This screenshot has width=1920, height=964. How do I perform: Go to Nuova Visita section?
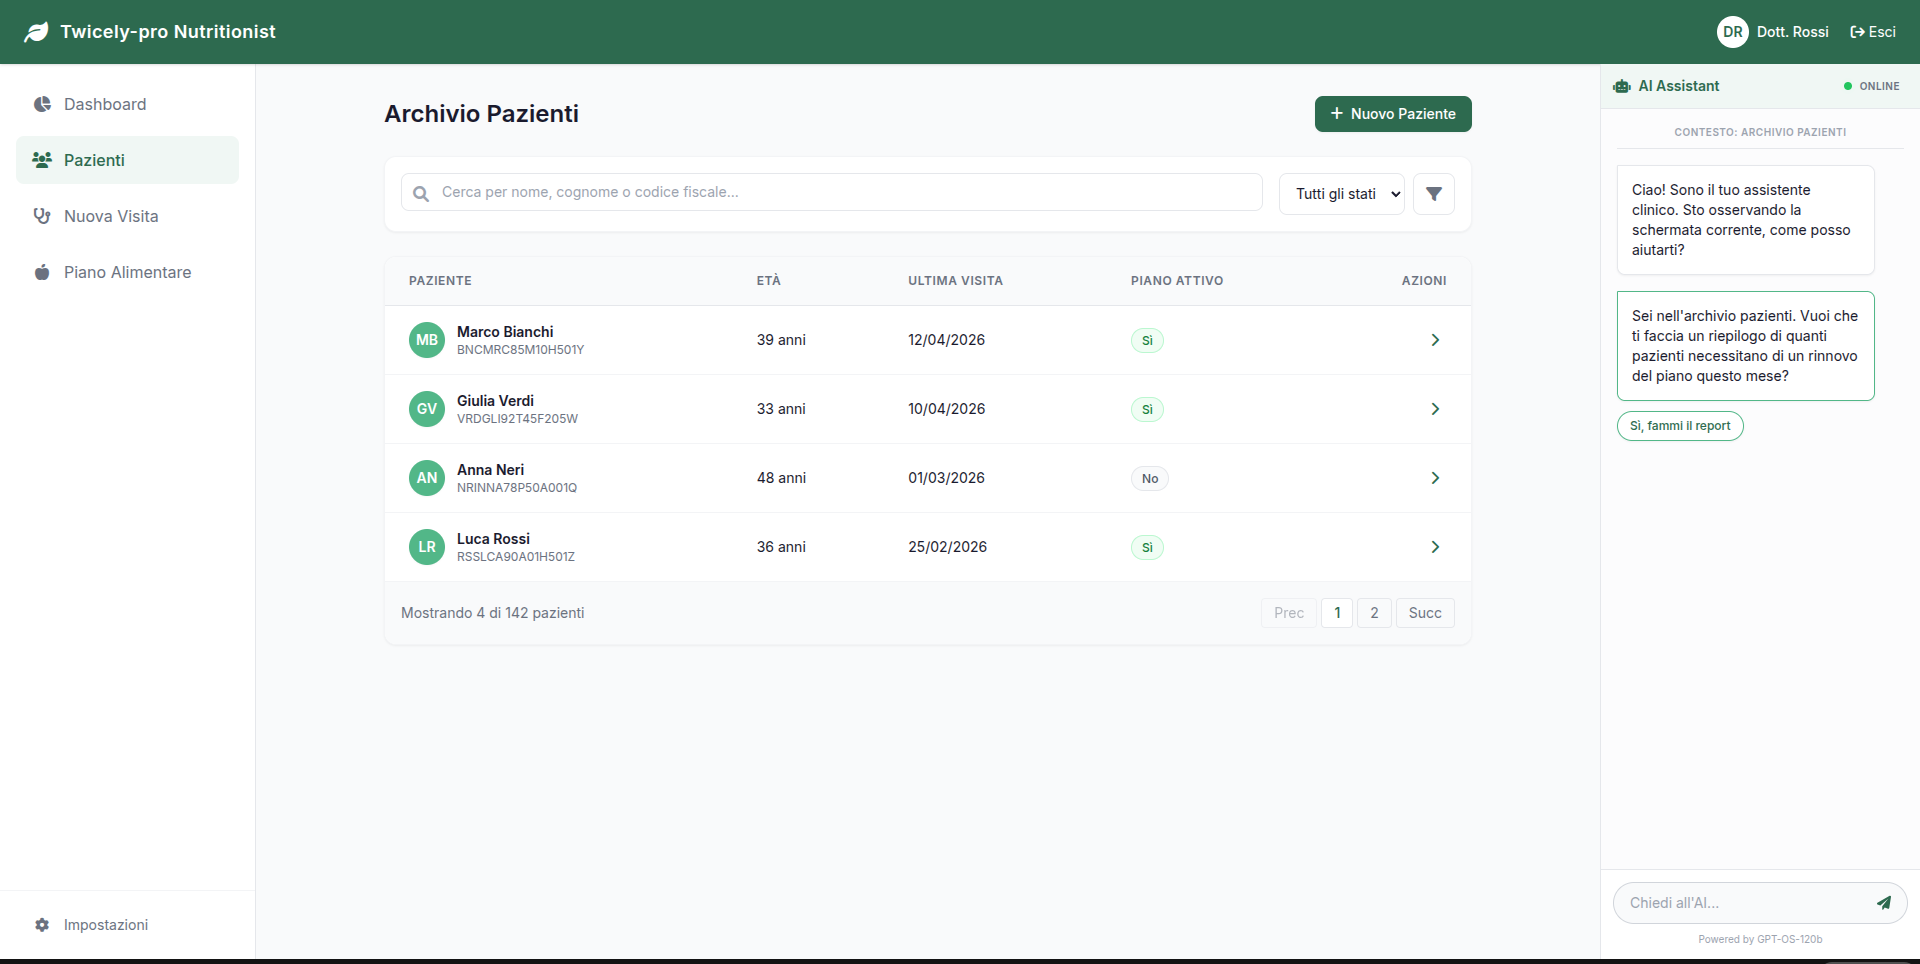coord(110,216)
